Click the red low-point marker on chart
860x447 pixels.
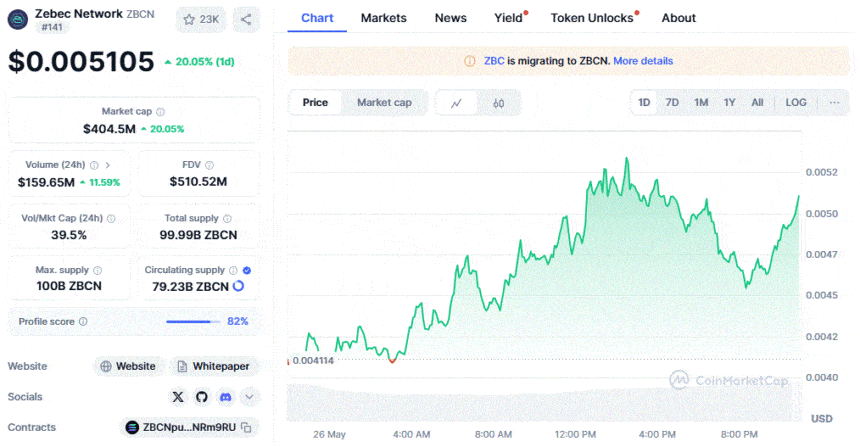[x=392, y=361]
